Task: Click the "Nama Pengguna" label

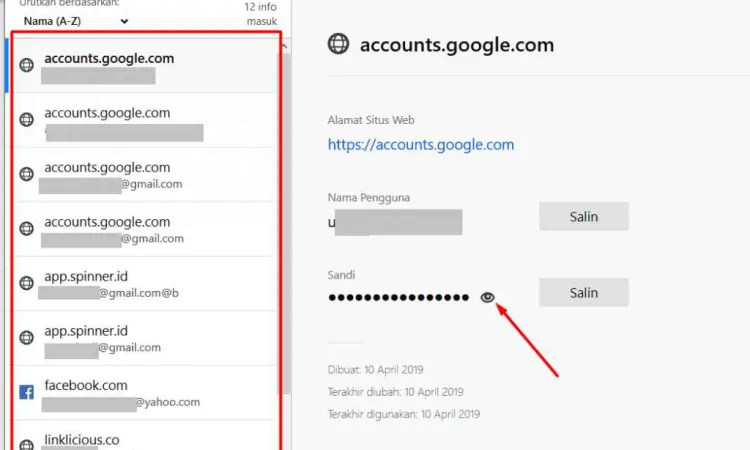Action: click(x=368, y=198)
